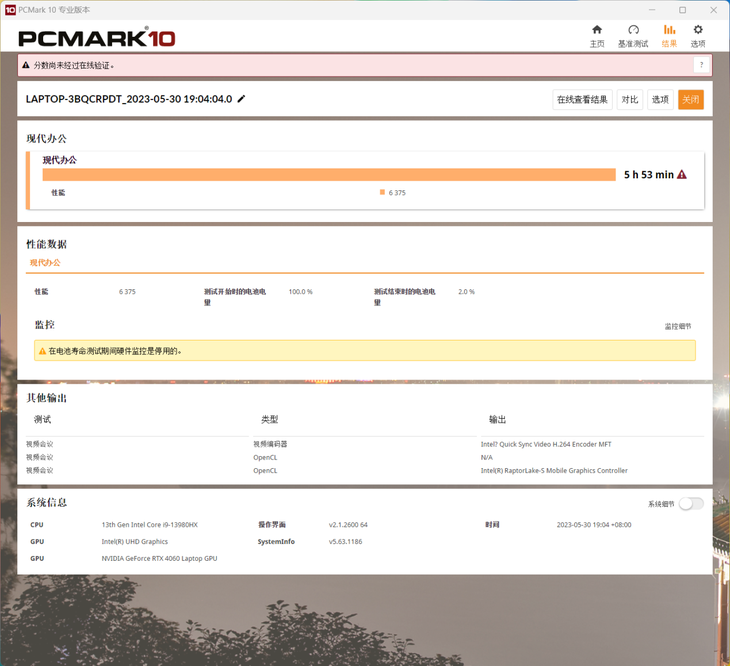Click the 5 h 53 min result

pyautogui.click(x=649, y=175)
